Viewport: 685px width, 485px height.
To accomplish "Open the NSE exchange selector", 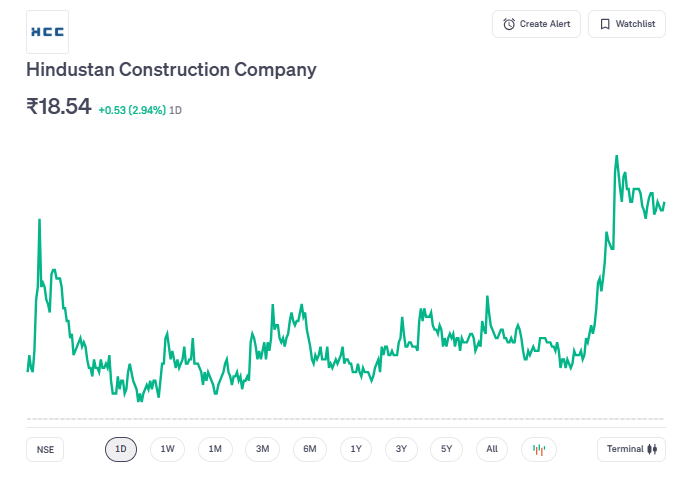I will tap(45, 449).
